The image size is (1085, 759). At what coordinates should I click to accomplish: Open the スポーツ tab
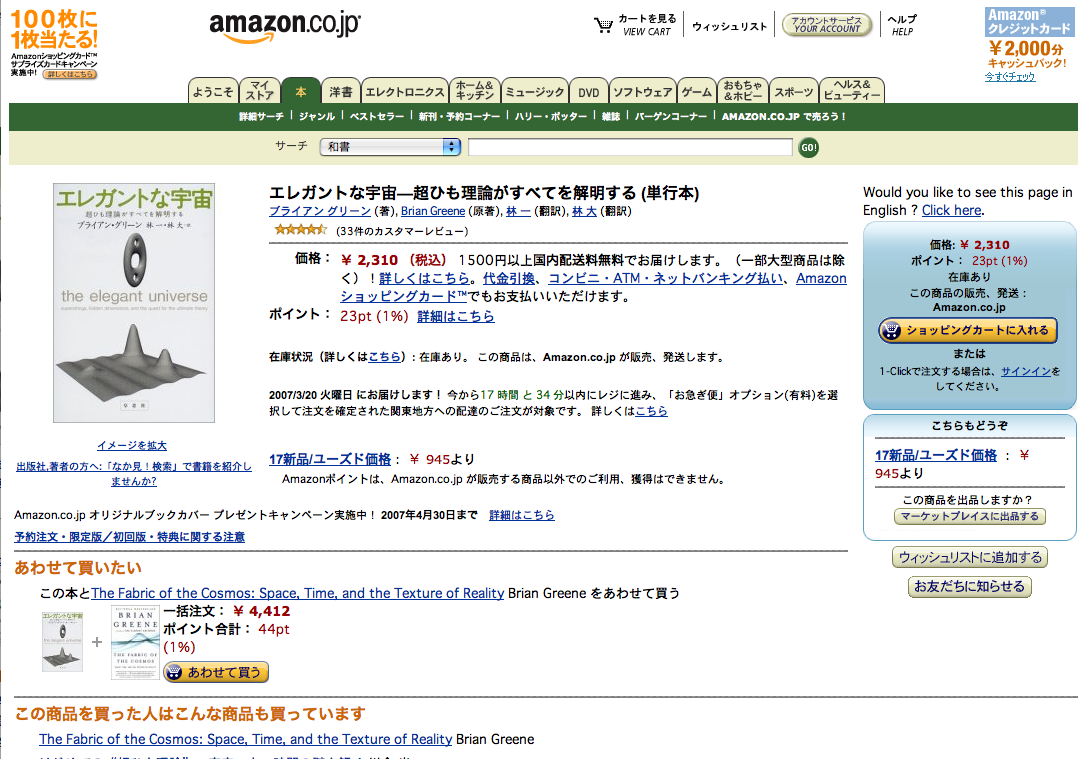tap(793, 91)
